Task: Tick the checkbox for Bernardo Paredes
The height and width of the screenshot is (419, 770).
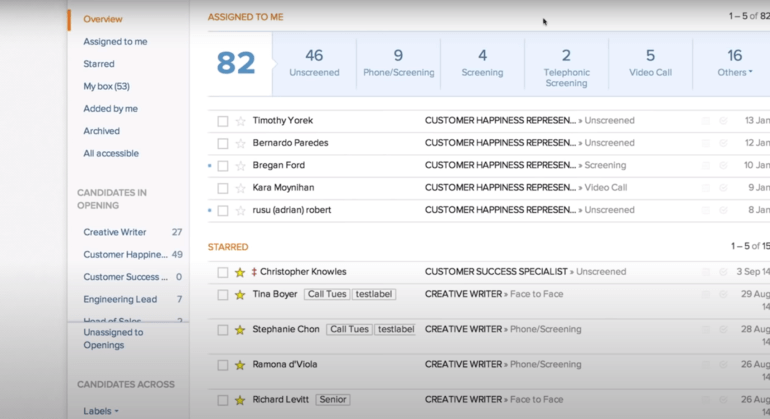Action: pos(222,143)
